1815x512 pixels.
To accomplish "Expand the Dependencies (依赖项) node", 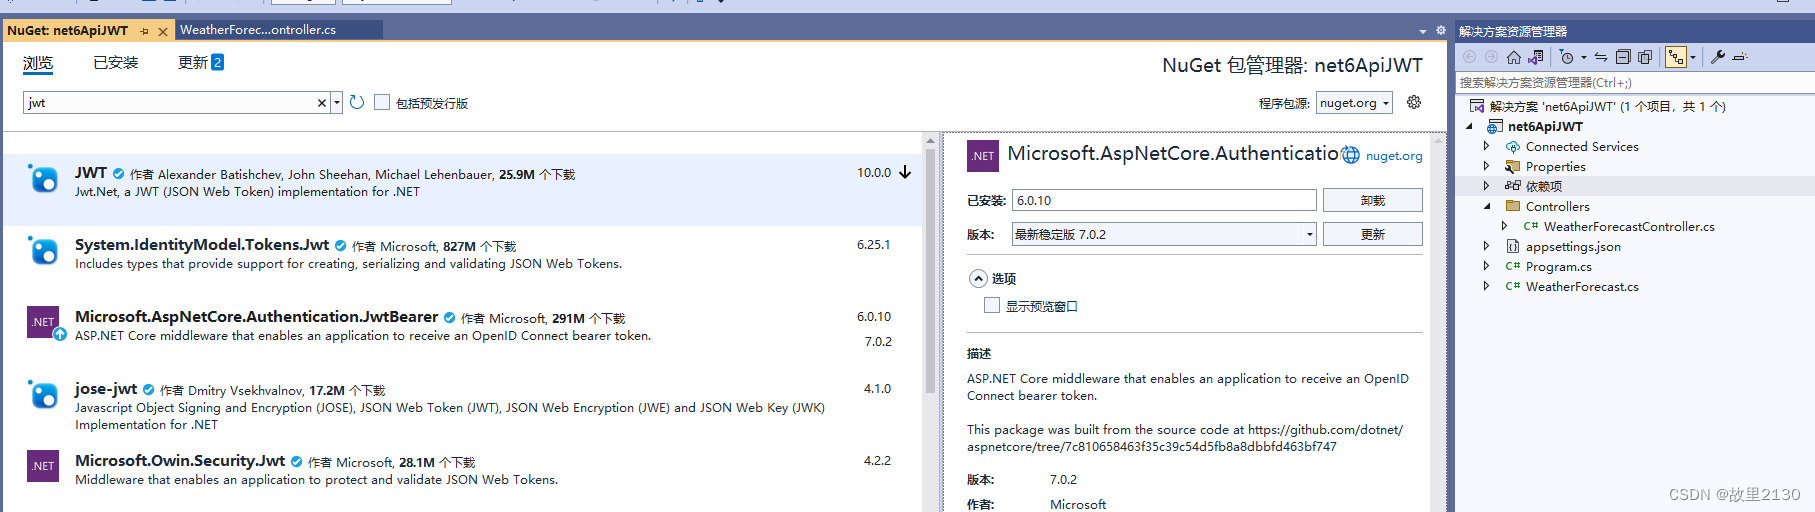I will pos(1487,186).
